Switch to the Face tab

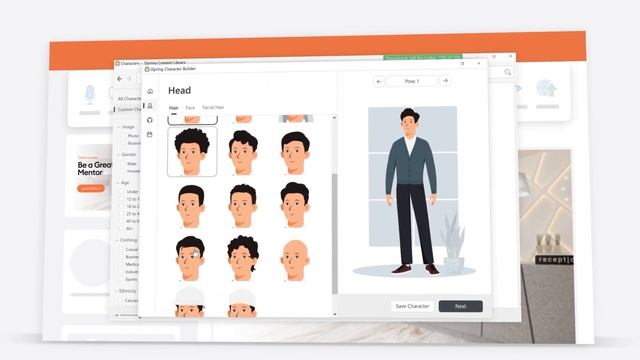pyautogui.click(x=190, y=108)
